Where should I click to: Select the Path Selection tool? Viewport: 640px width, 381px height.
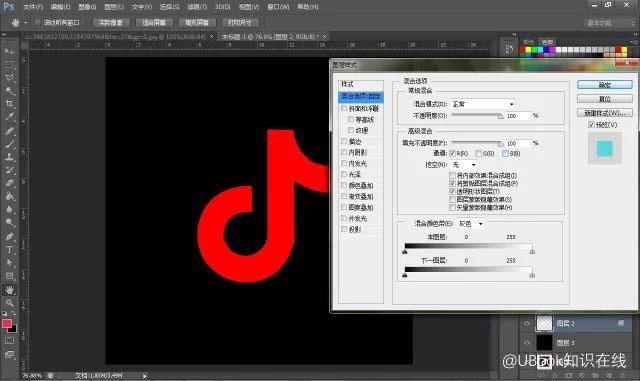[9, 263]
